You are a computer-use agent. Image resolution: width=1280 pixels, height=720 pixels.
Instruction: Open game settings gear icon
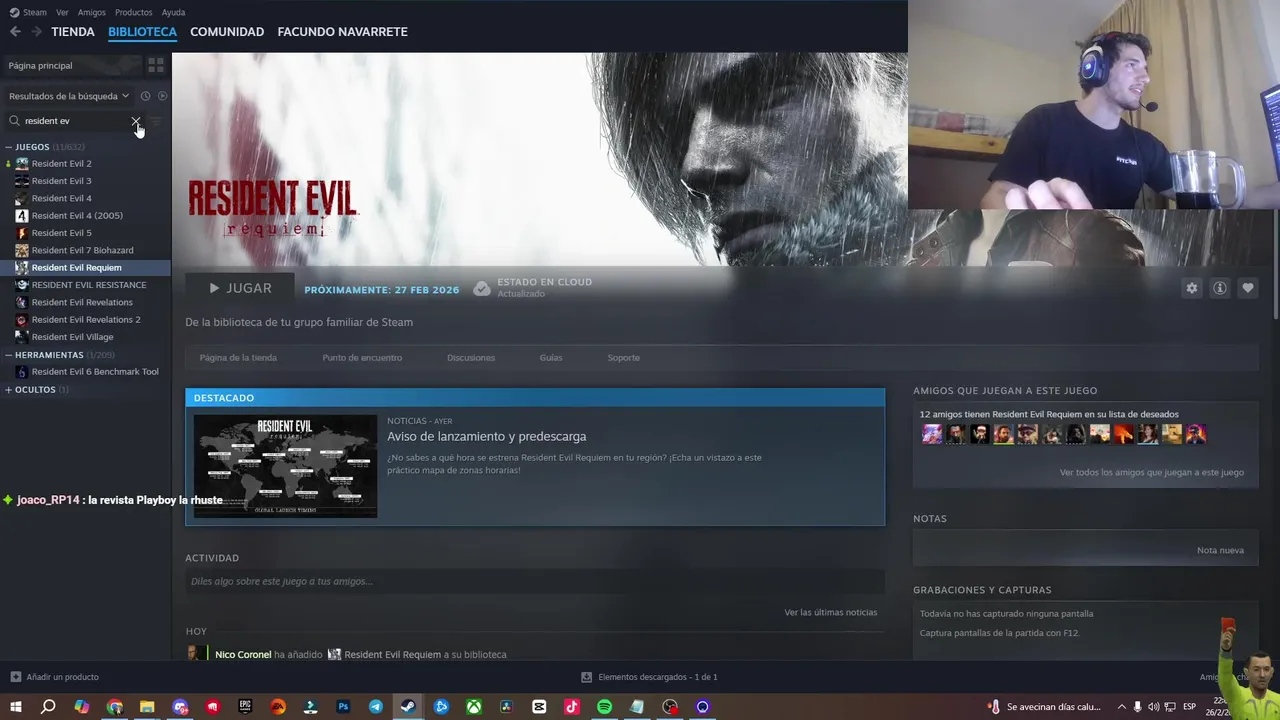click(x=1192, y=288)
